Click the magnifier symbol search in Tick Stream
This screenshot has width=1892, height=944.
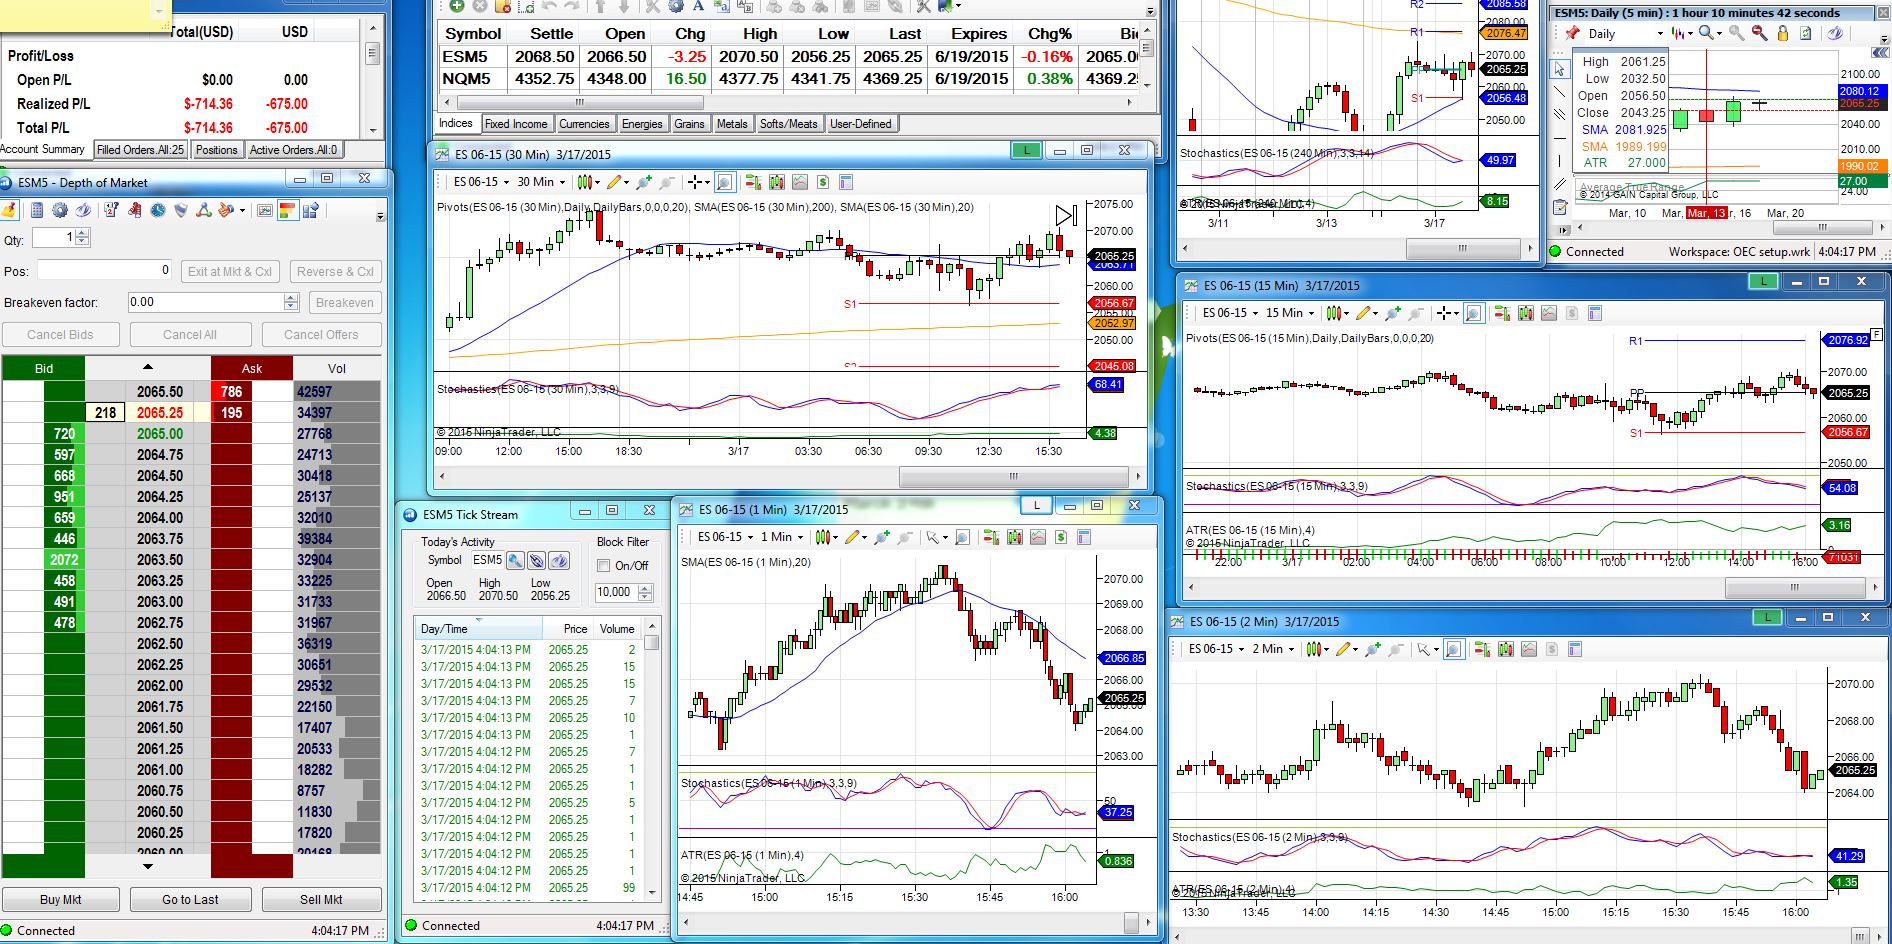[x=515, y=560]
